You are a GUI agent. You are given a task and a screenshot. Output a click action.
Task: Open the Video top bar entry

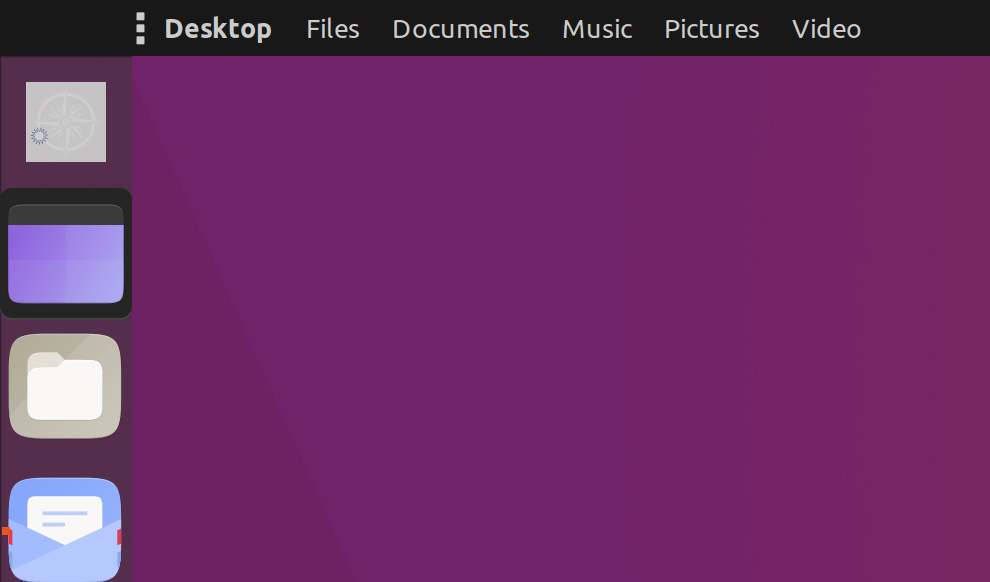click(x=826, y=29)
